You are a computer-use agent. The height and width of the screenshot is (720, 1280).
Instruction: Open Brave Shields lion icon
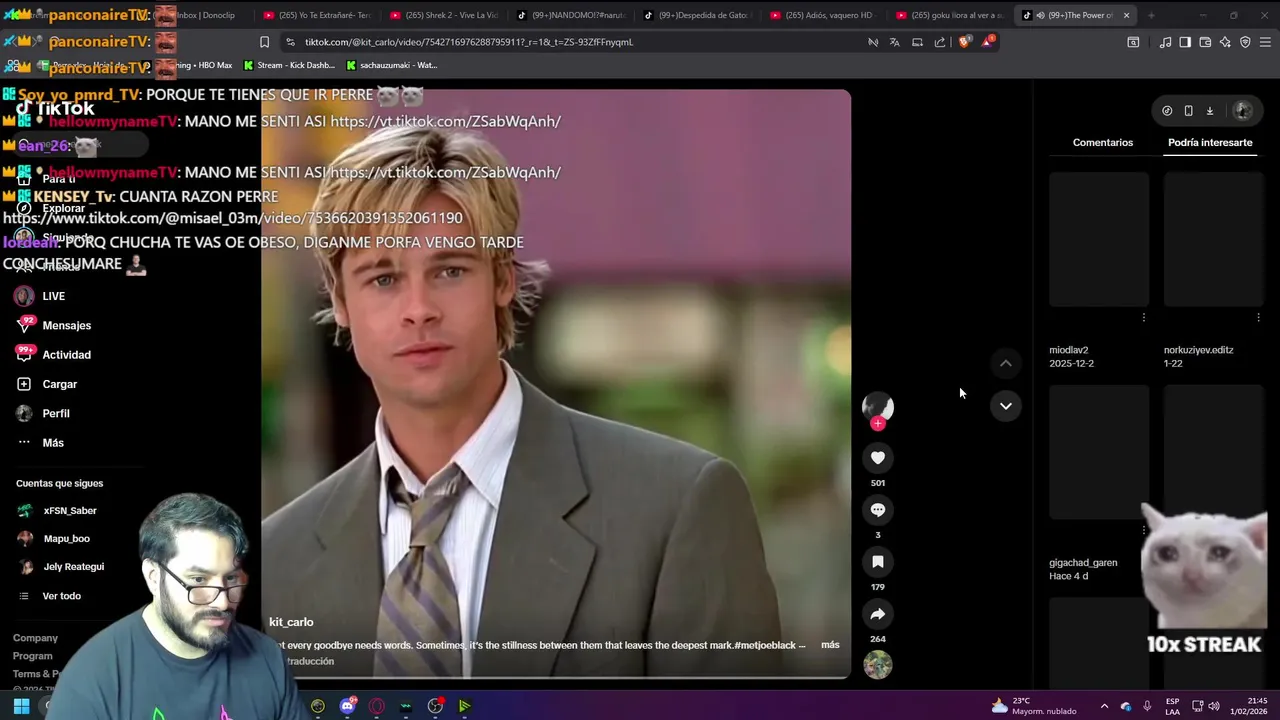pyautogui.click(x=964, y=42)
